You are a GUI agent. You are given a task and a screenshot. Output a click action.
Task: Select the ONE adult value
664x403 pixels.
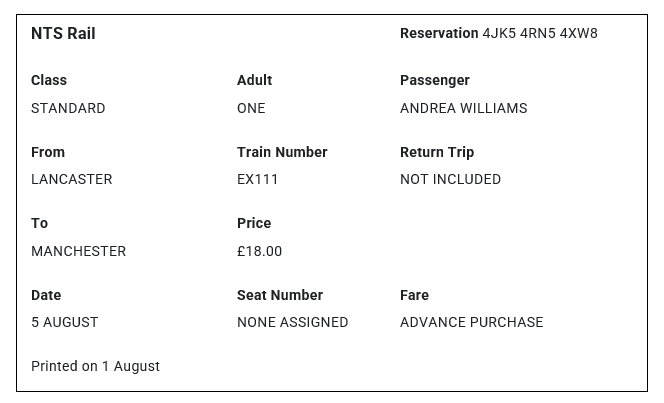(x=251, y=108)
